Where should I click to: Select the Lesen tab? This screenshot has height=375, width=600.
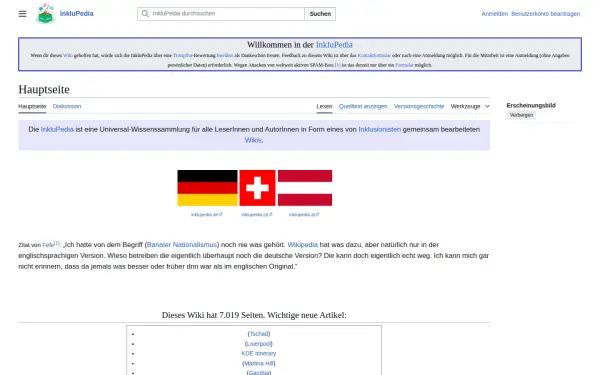coord(324,106)
